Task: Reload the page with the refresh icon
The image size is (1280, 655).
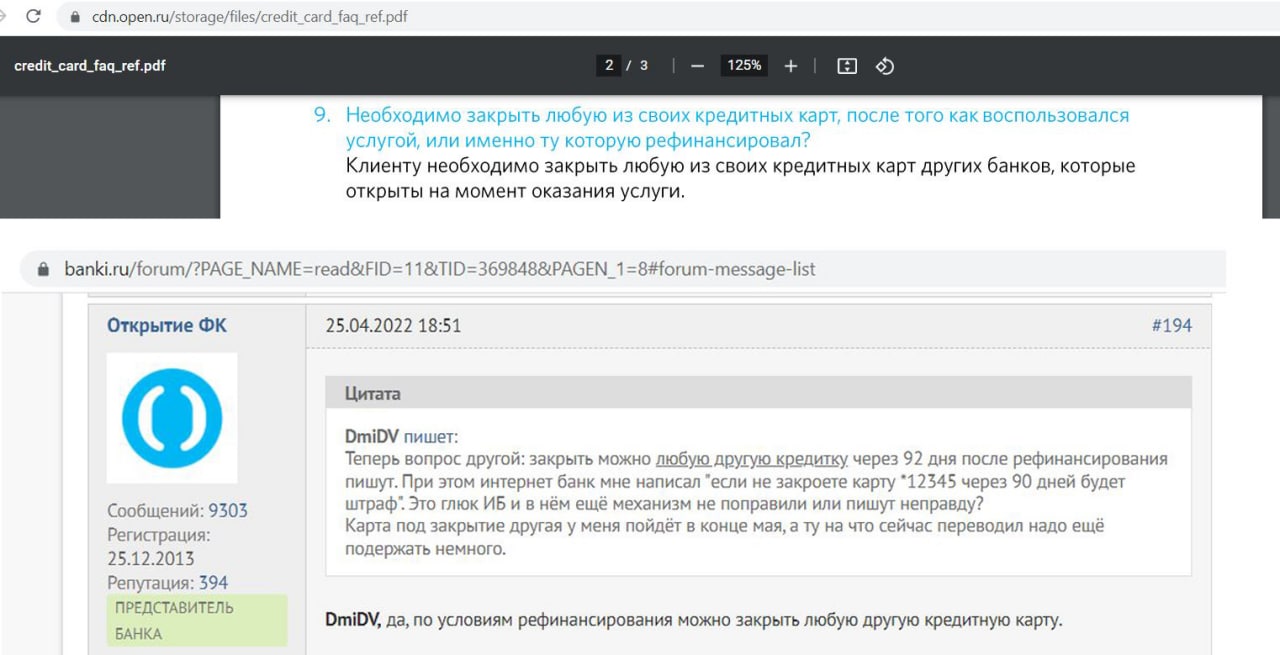Action: [33, 16]
